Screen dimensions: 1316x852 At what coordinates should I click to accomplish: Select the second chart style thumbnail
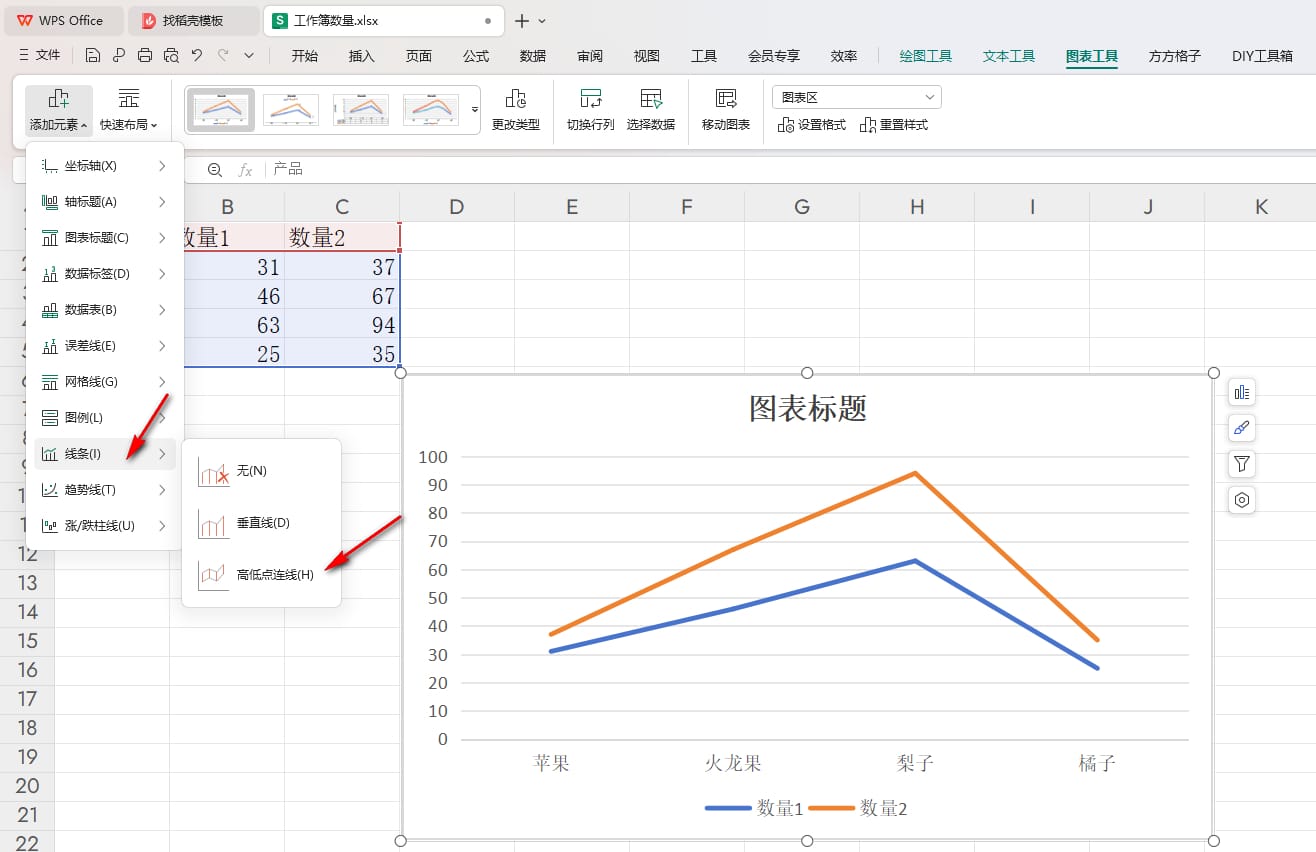(x=291, y=110)
